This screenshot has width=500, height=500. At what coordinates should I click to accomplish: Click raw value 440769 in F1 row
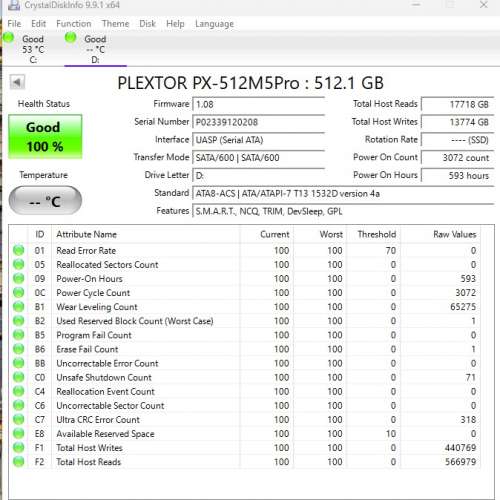[x=461, y=448]
